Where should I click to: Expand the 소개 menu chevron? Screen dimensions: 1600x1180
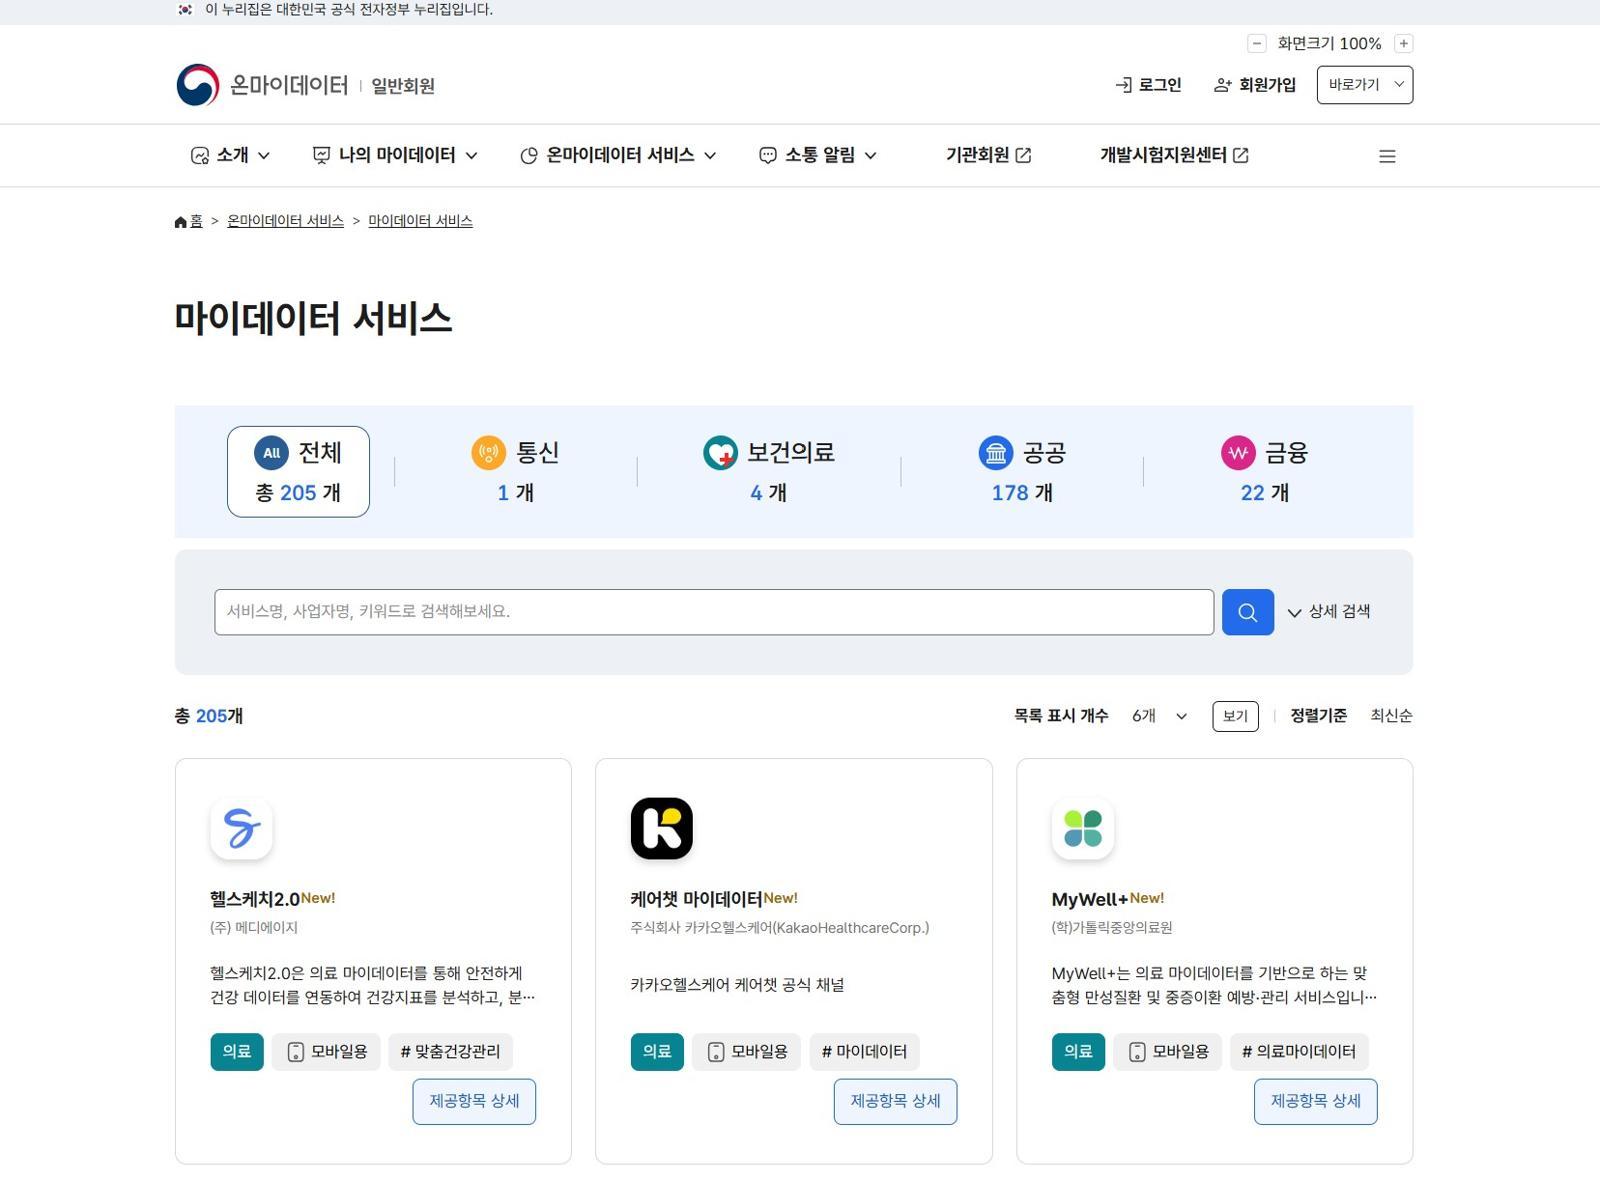[264, 156]
